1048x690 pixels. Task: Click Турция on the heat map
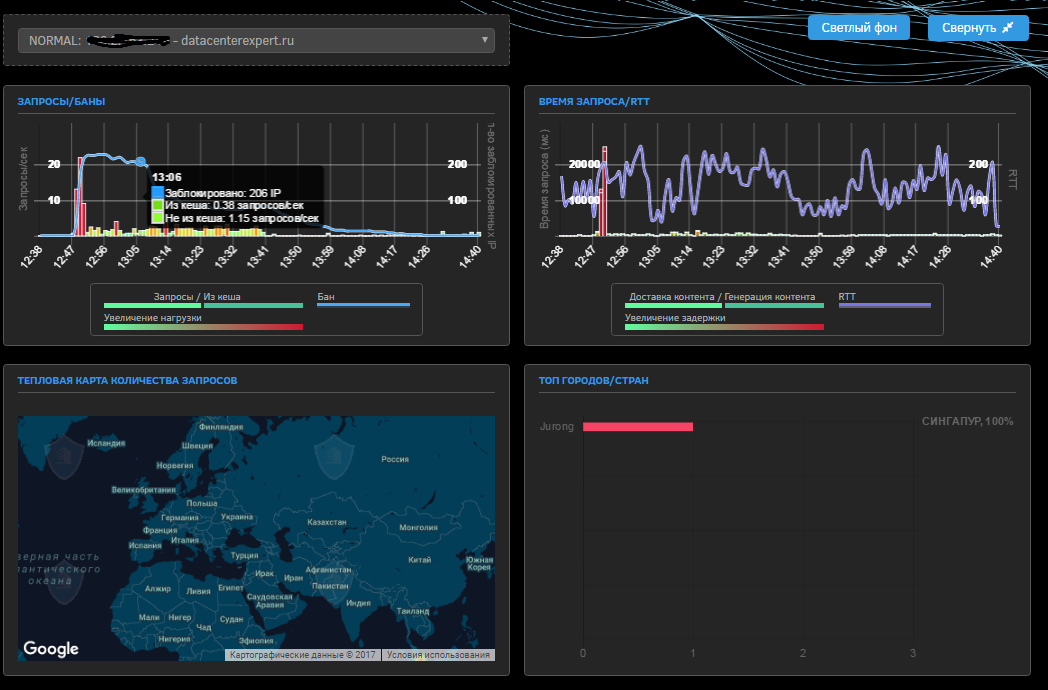(x=245, y=556)
